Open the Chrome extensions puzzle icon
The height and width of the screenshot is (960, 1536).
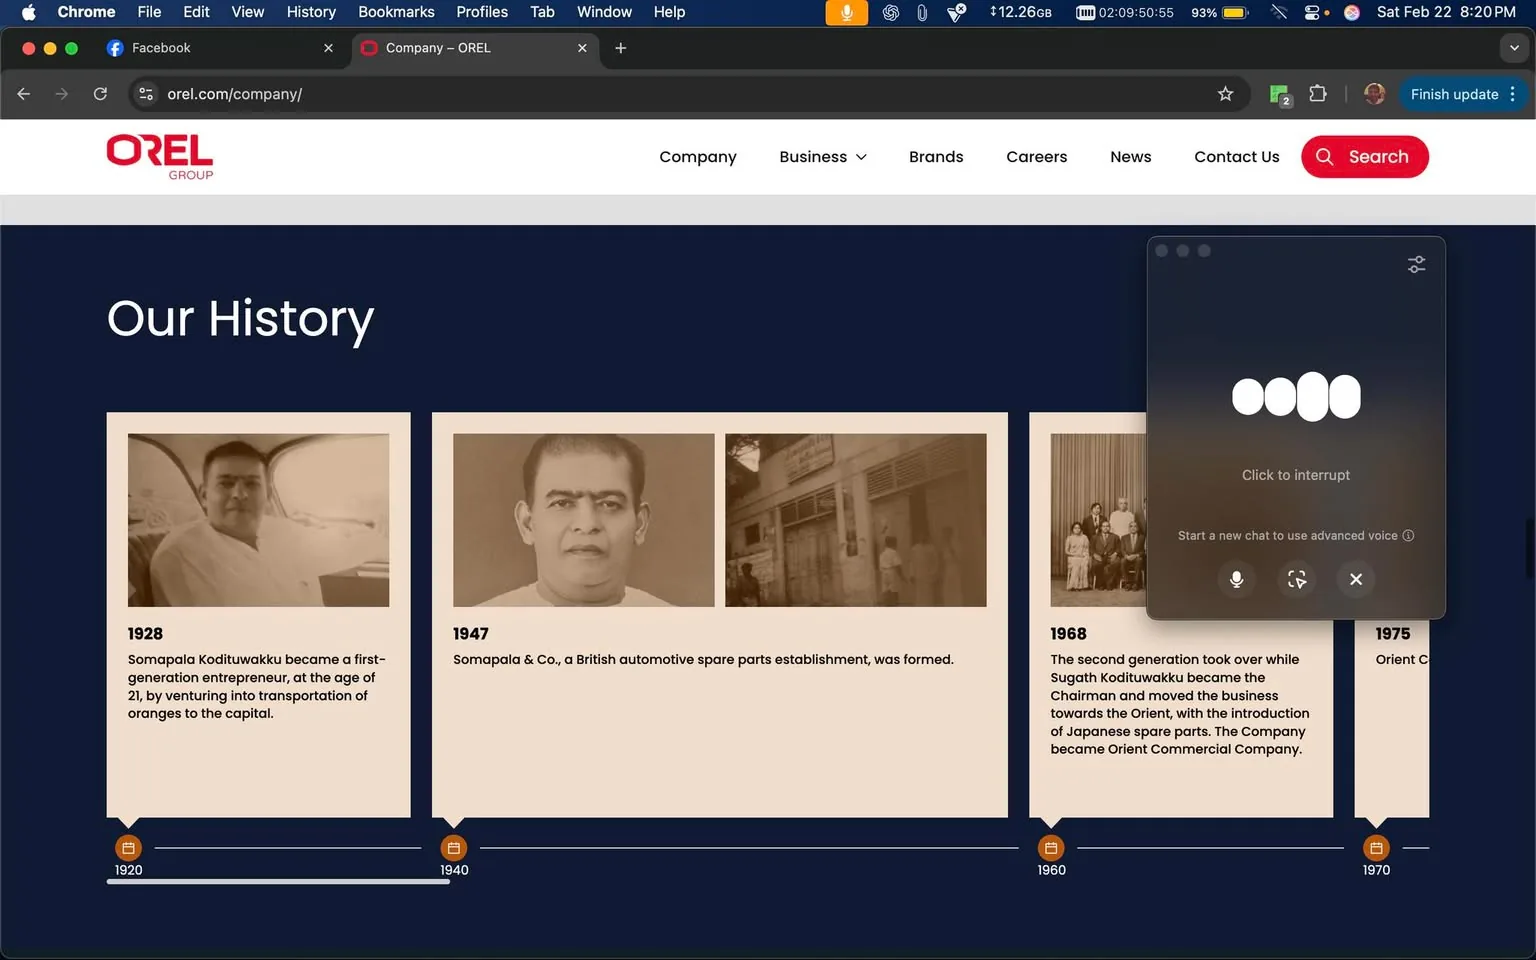(x=1318, y=93)
